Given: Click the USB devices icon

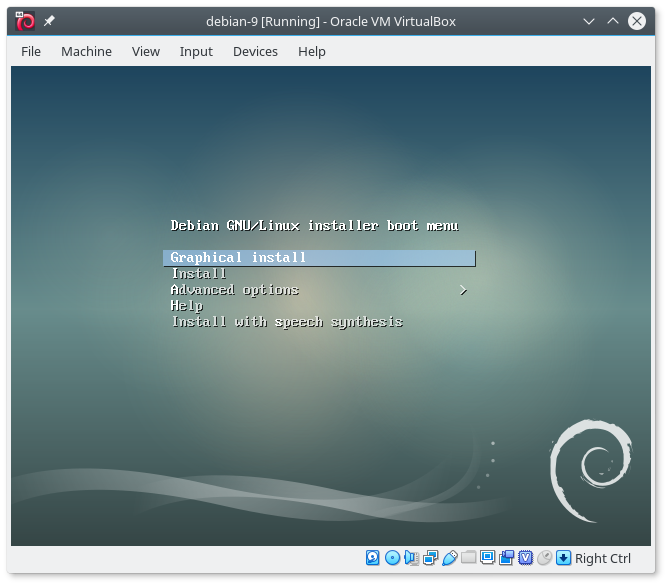Looking at the screenshot, I should (x=449, y=558).
